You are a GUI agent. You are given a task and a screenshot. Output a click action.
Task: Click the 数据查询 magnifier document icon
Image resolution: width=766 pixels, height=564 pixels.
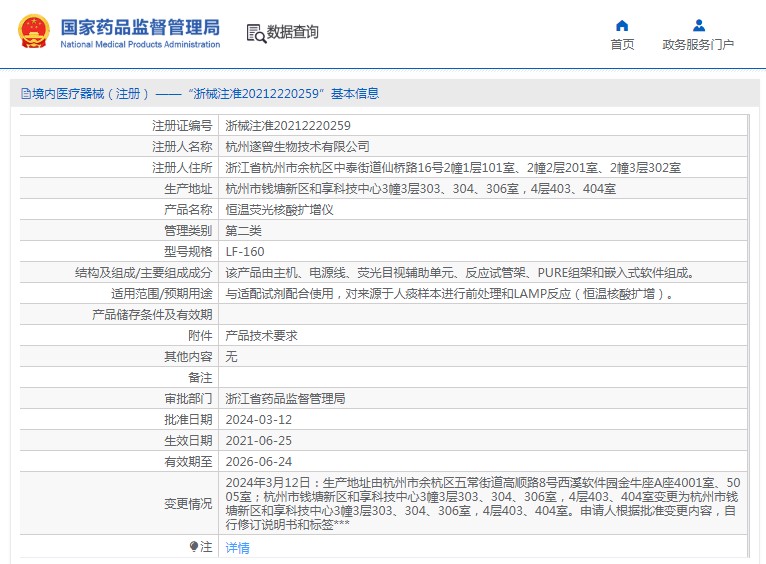click(x=256, y=33)
